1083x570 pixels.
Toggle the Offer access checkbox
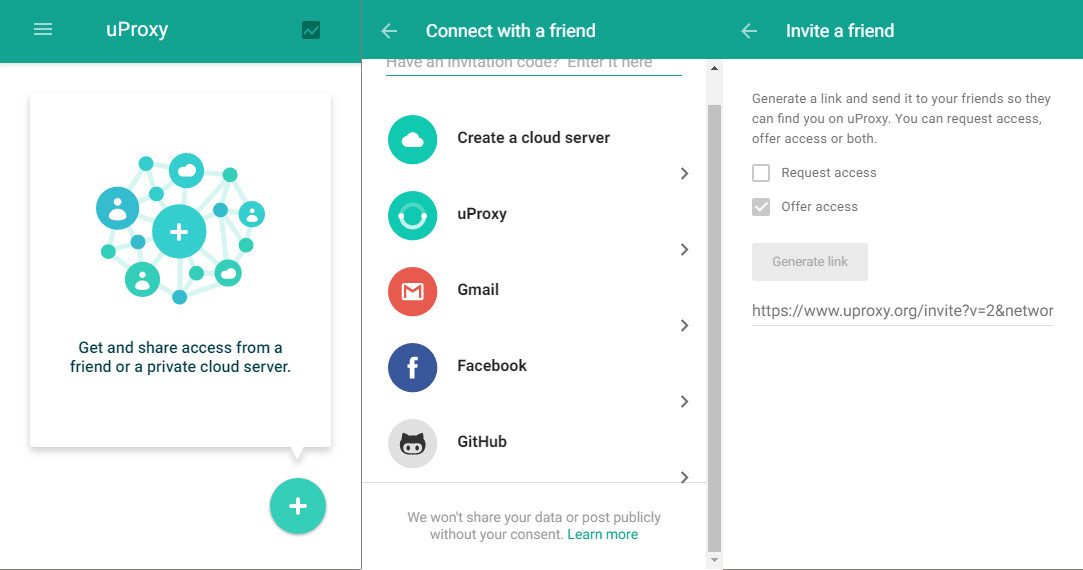(761, 207)
